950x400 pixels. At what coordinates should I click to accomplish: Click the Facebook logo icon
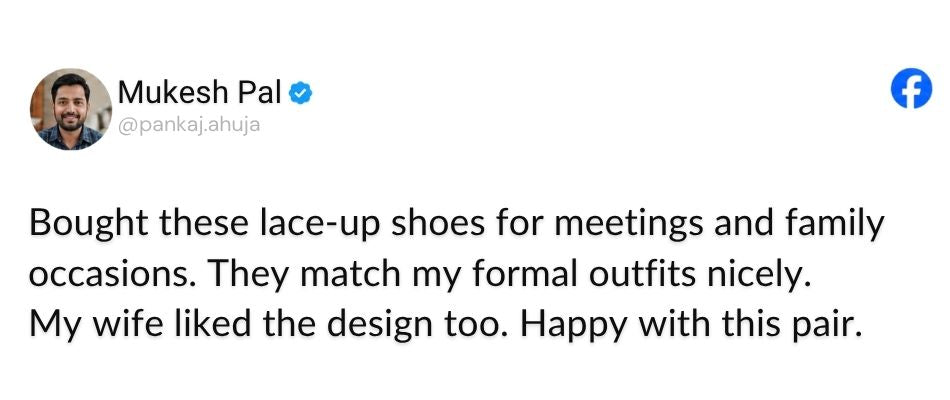click(x=911, y=88)
